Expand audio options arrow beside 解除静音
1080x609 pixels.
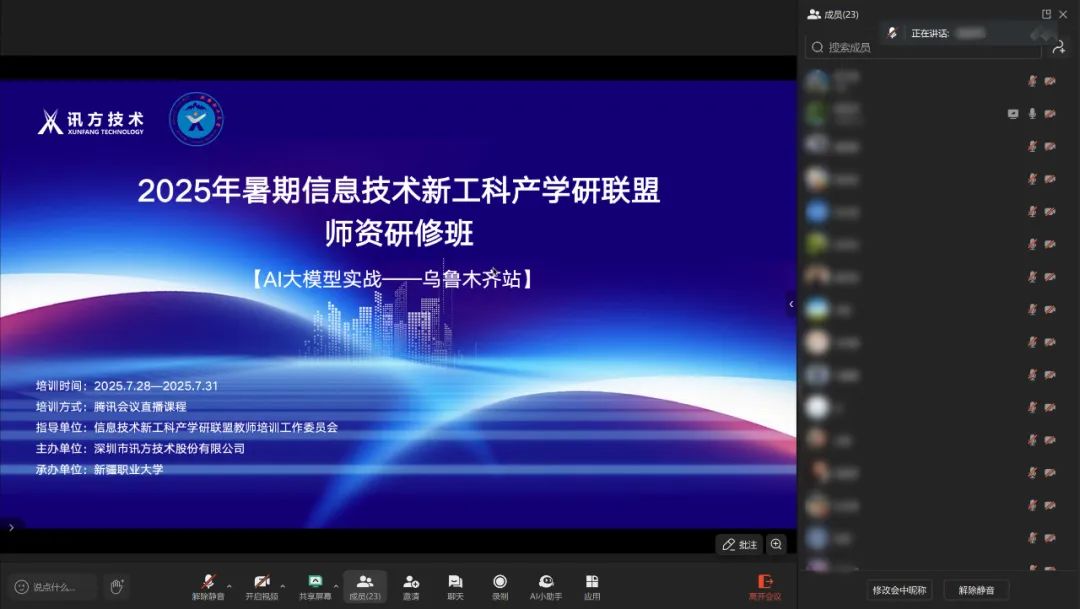click(x=229, y=586)
